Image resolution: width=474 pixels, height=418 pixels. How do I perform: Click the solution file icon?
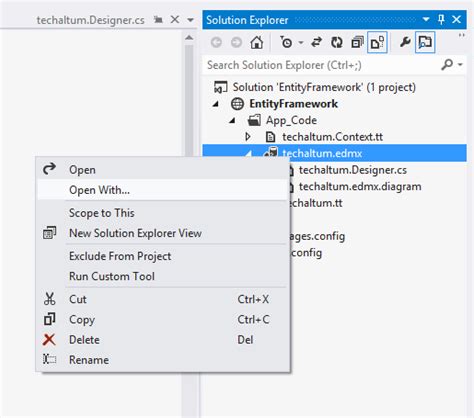click(220, 88)
